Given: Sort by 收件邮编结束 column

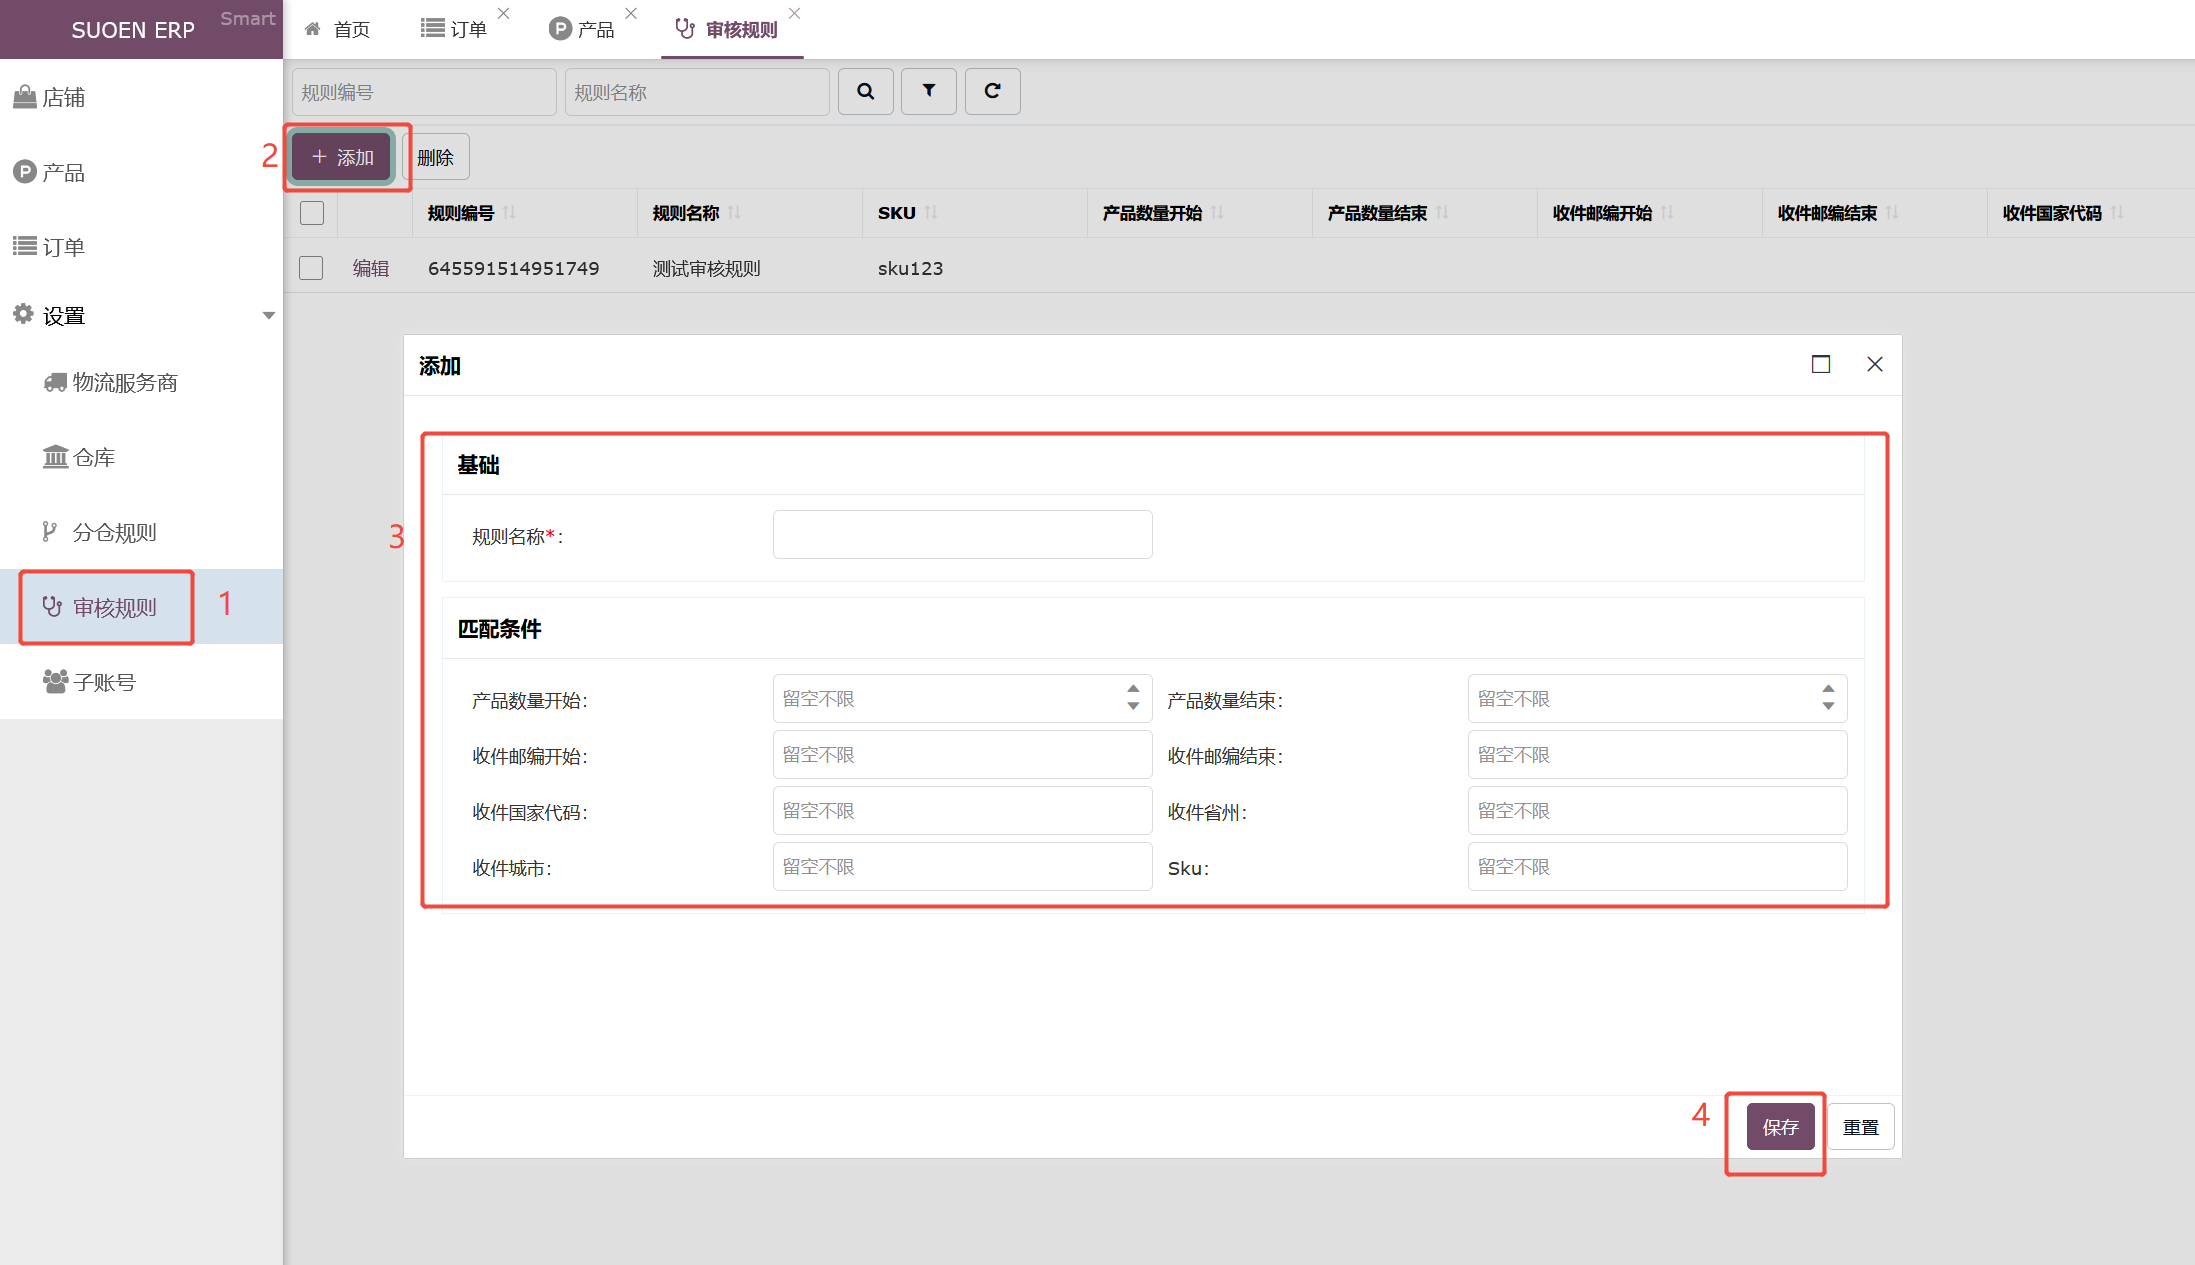Looking at the screenshot, I should 1892,212.
